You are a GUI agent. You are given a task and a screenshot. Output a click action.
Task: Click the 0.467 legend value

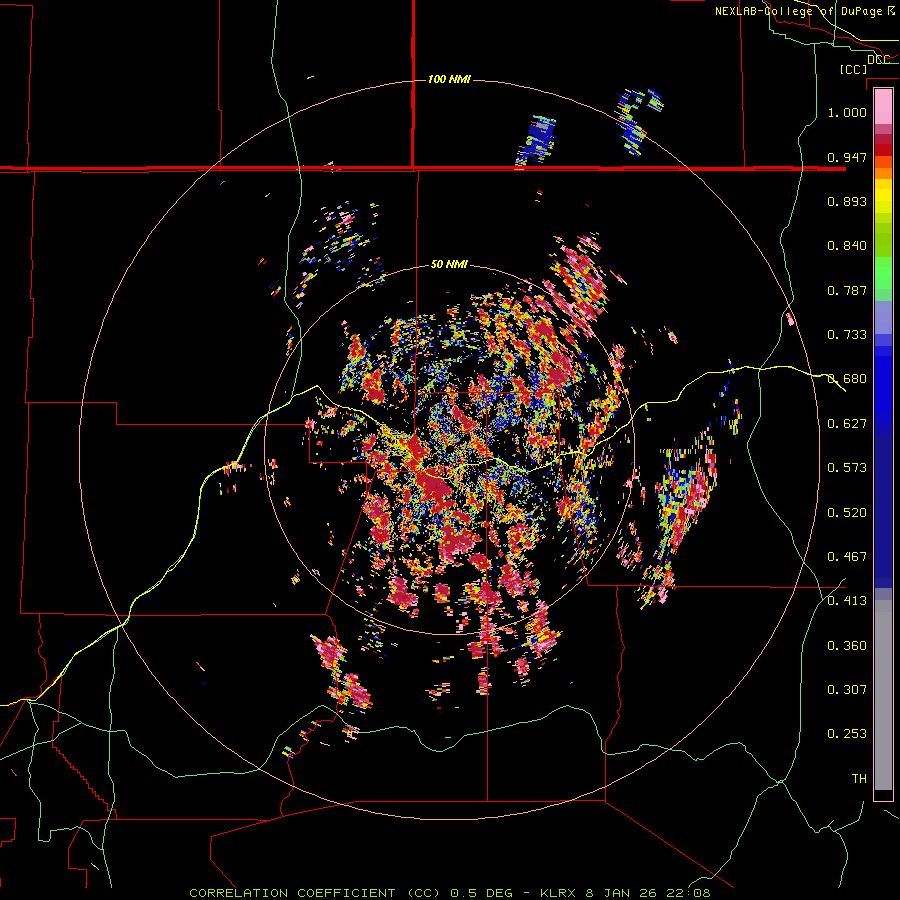(847, 557)
